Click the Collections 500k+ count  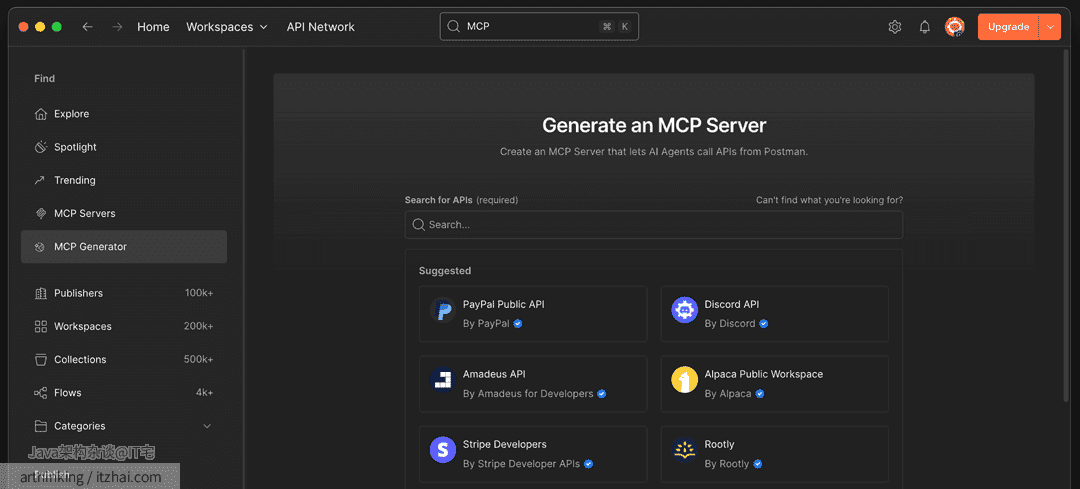click(198, 360)
